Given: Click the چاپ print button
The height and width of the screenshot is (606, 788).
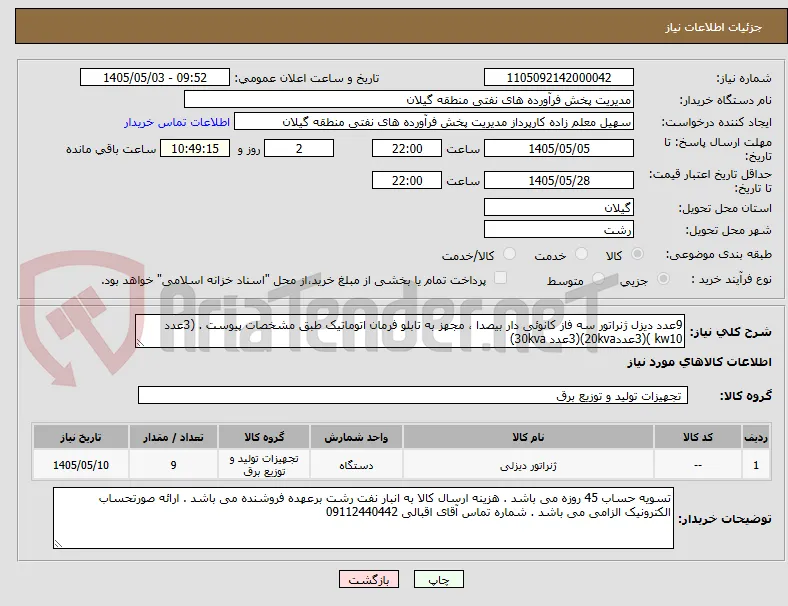Looking at the screenshot, I should (x=439, y=579).
